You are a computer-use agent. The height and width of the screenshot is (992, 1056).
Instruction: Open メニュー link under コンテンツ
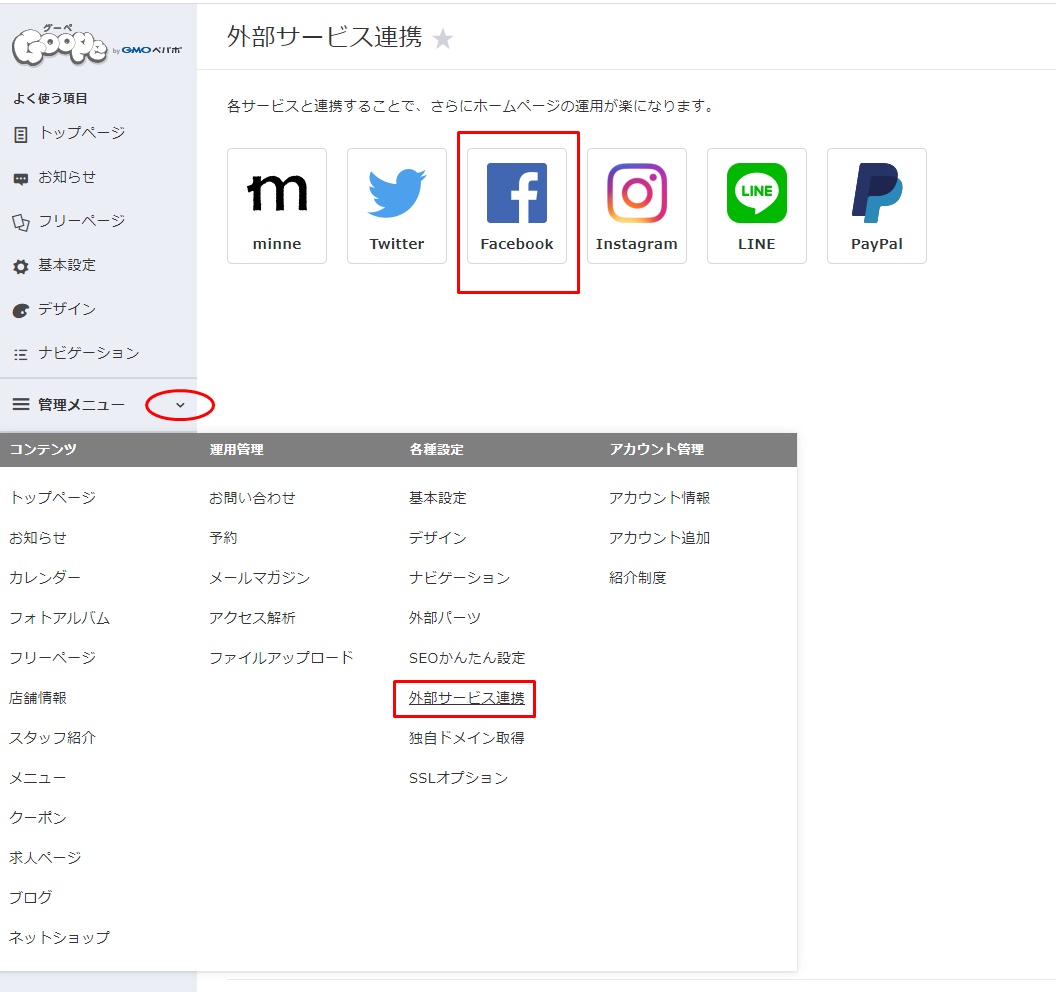38,778
